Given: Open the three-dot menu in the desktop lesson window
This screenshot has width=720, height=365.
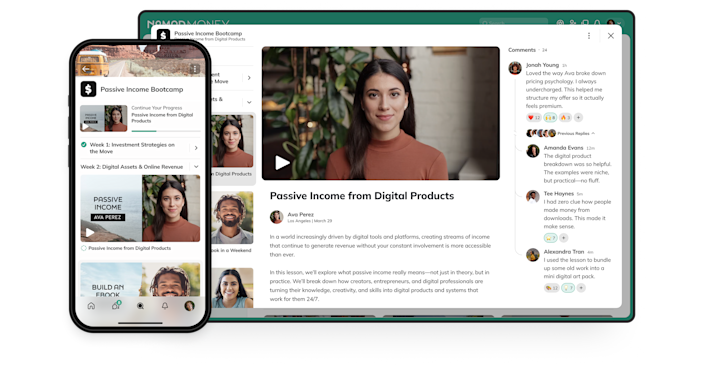Looking at the screenshot, I should tap(589, 36).
